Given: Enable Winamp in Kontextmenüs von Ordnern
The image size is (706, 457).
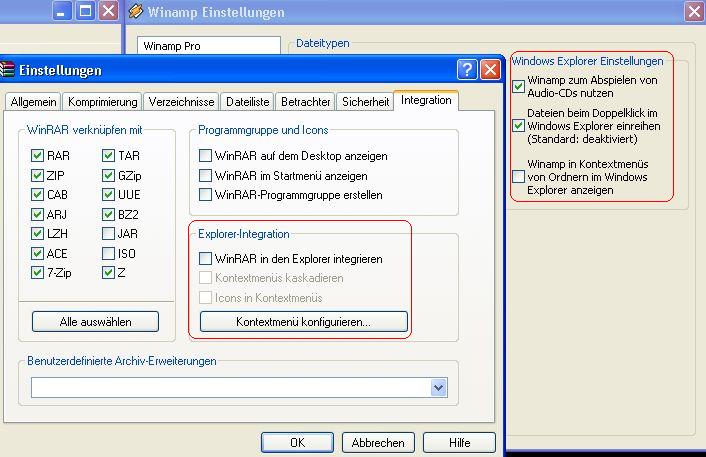Looking at the screenshot, I should point(519,176).
